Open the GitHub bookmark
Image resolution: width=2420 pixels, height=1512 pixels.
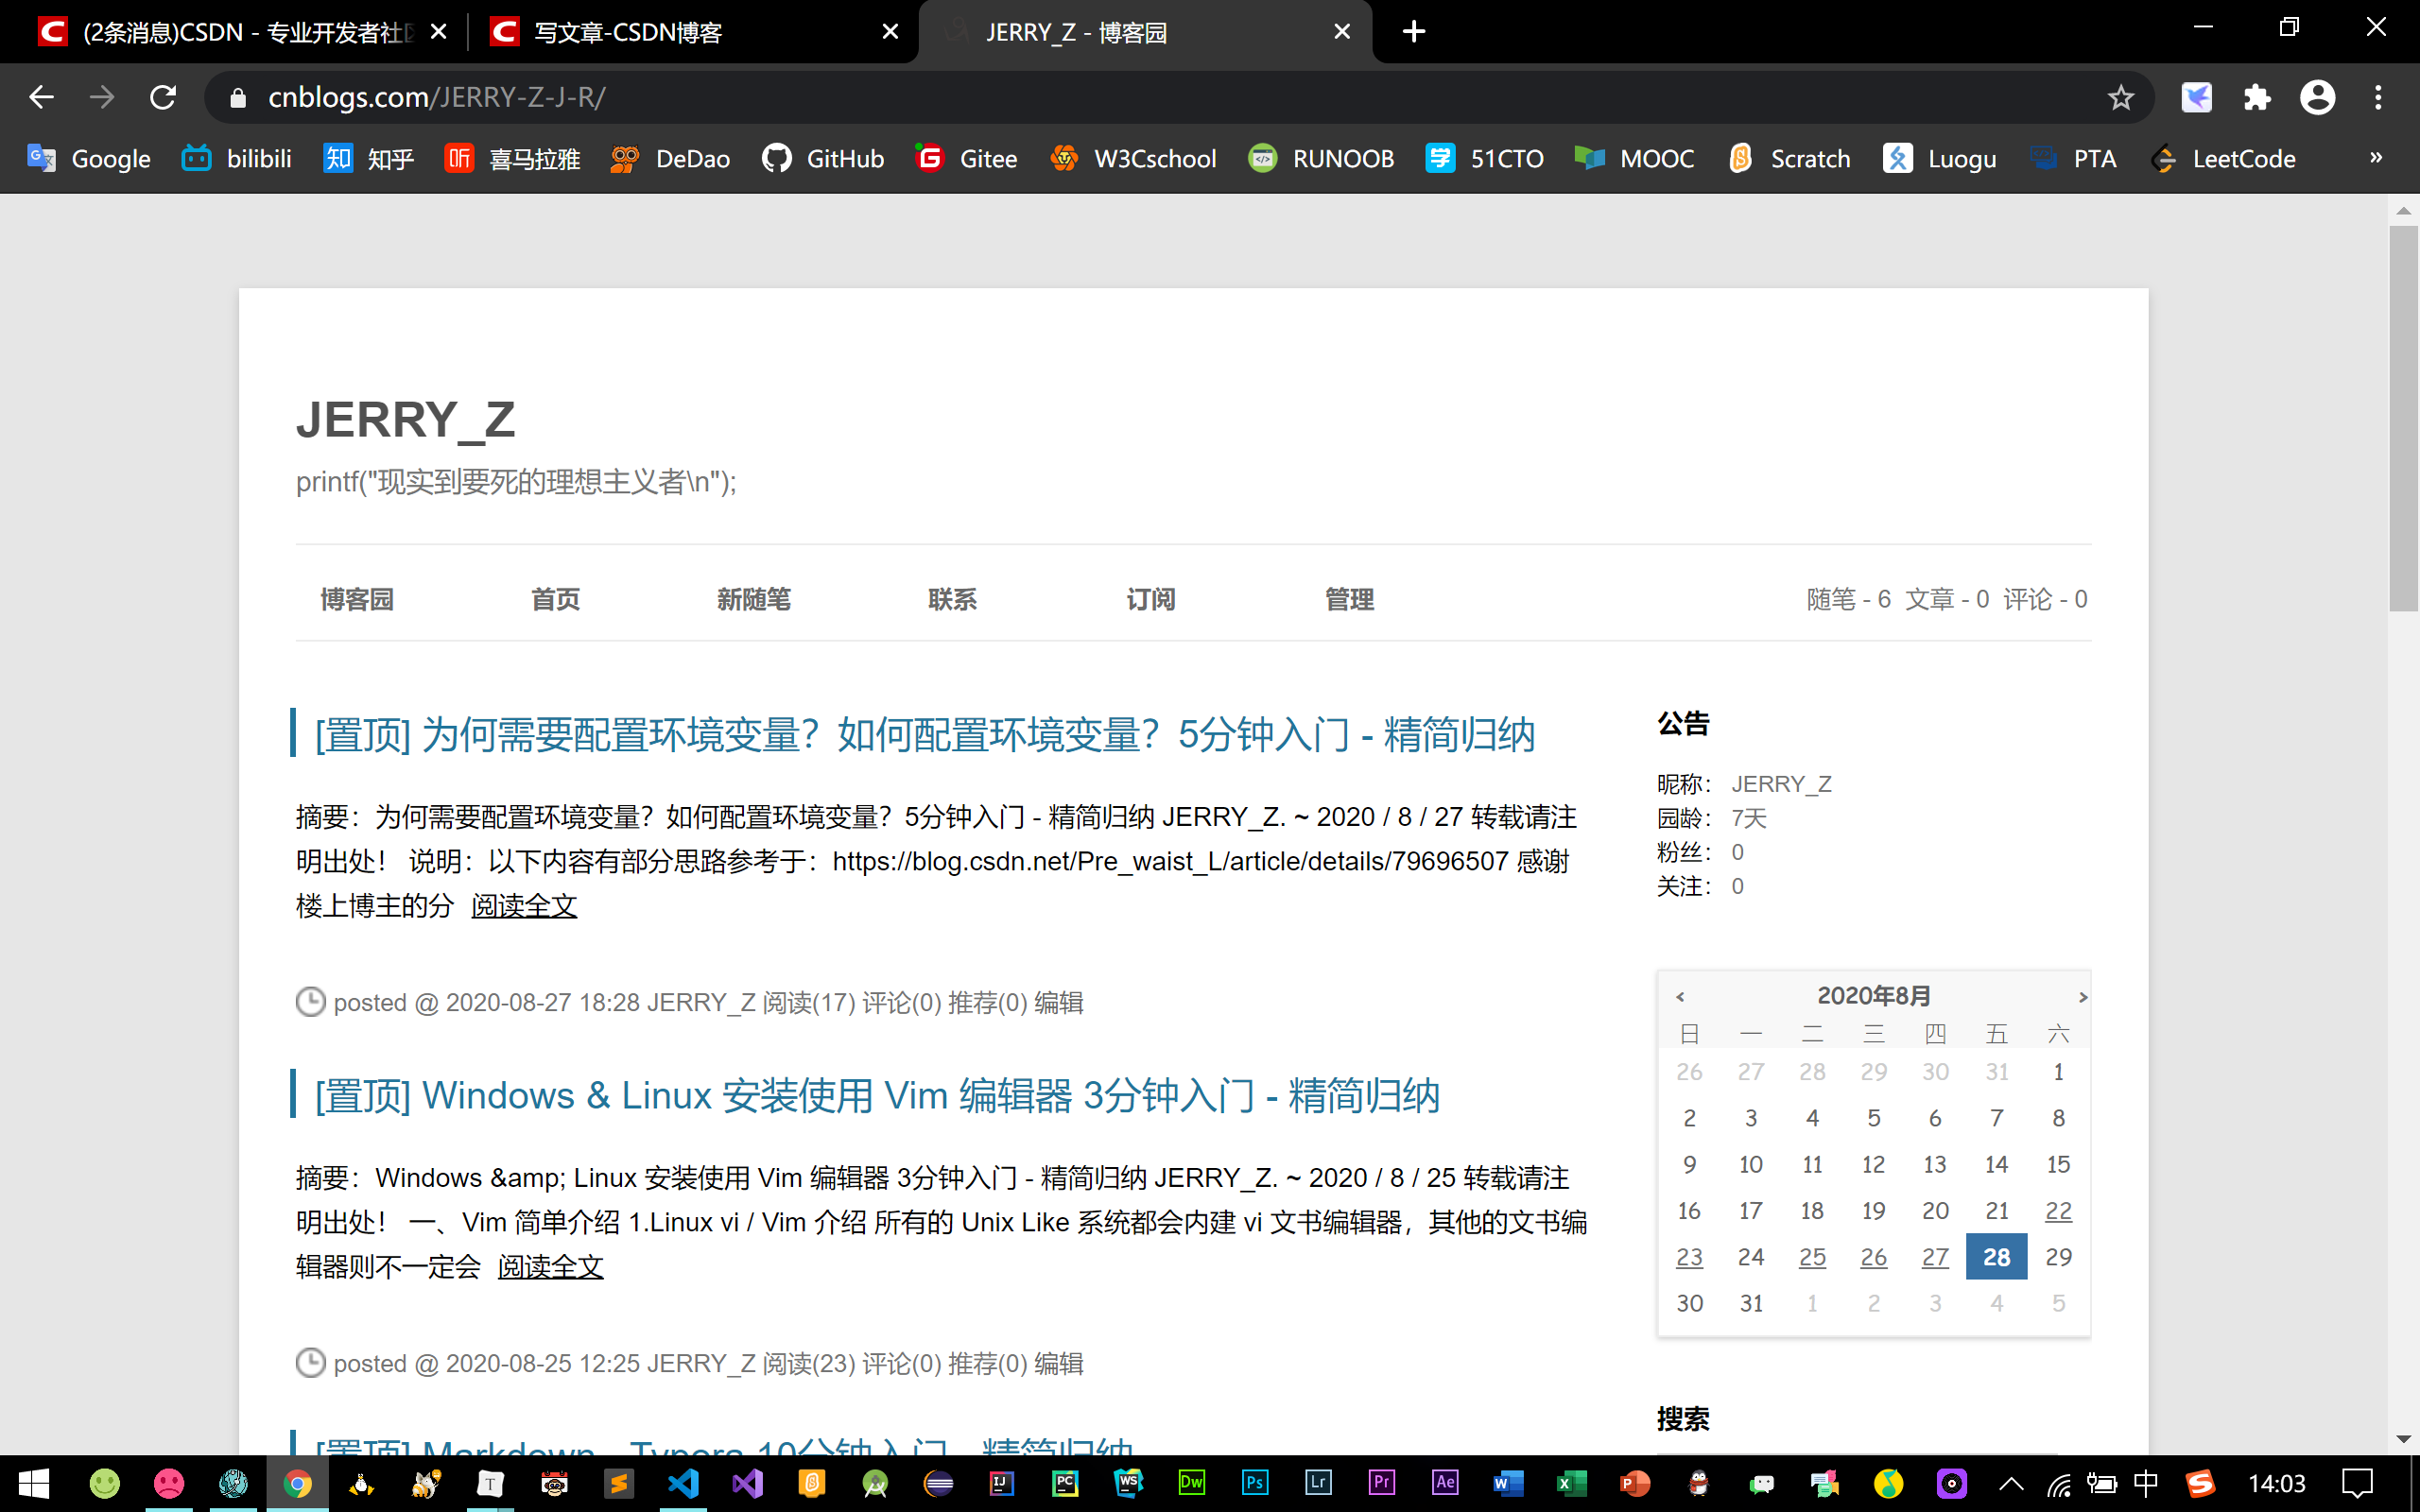pyautogui.click(x=823, y=159)
